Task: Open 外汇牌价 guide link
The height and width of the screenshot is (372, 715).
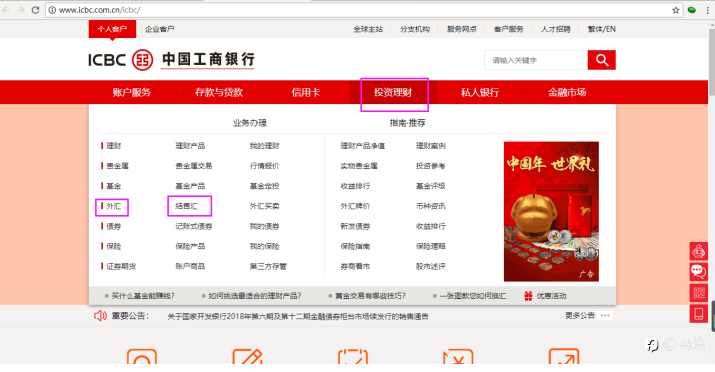Action: pyautogui.click(x=355, y=206)
